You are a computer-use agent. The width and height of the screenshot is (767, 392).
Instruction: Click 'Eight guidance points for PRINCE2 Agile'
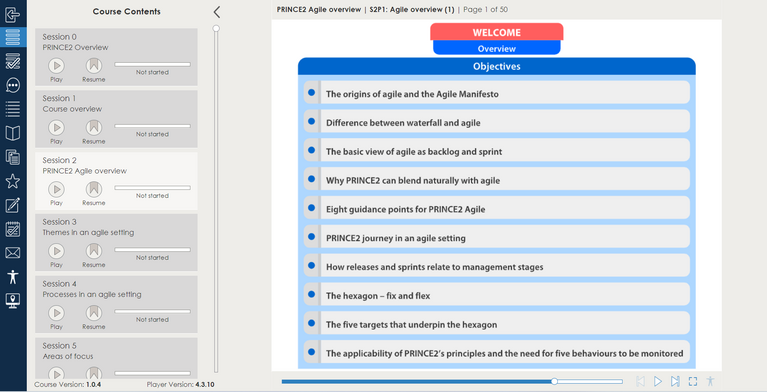pos(496,208)
